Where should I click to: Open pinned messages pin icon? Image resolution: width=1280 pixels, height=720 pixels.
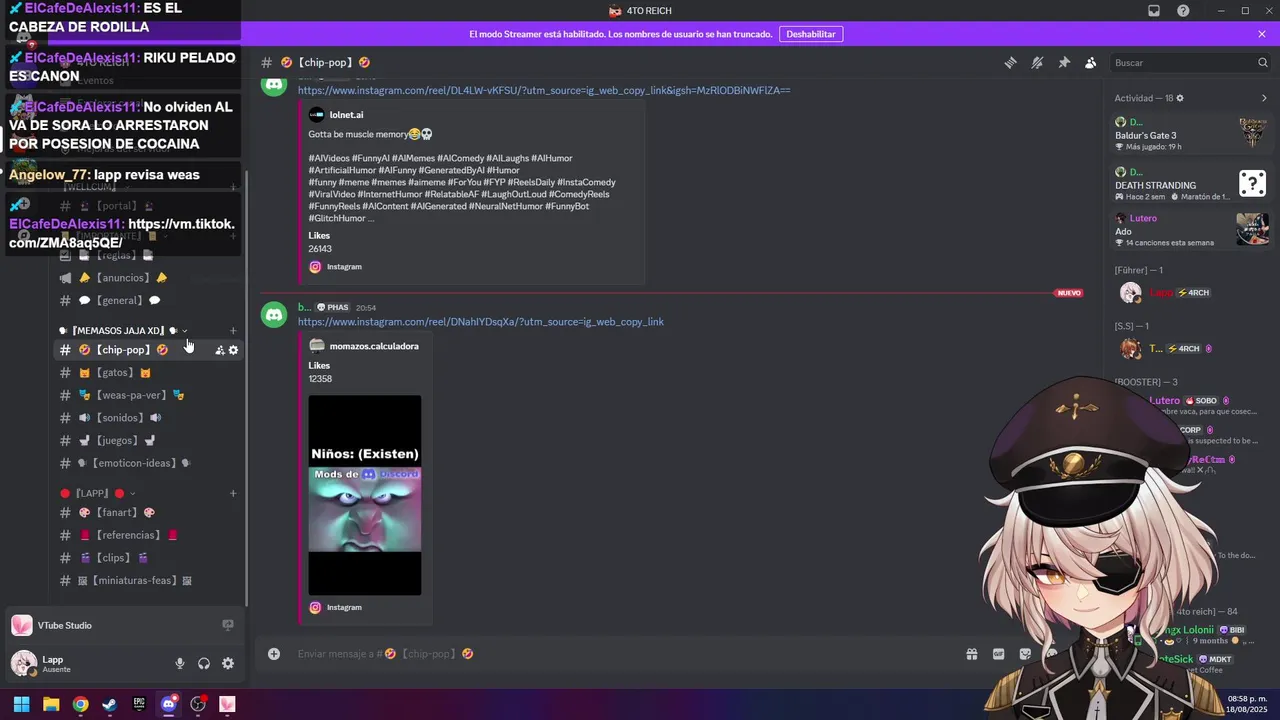click(x=1064, y=62)
